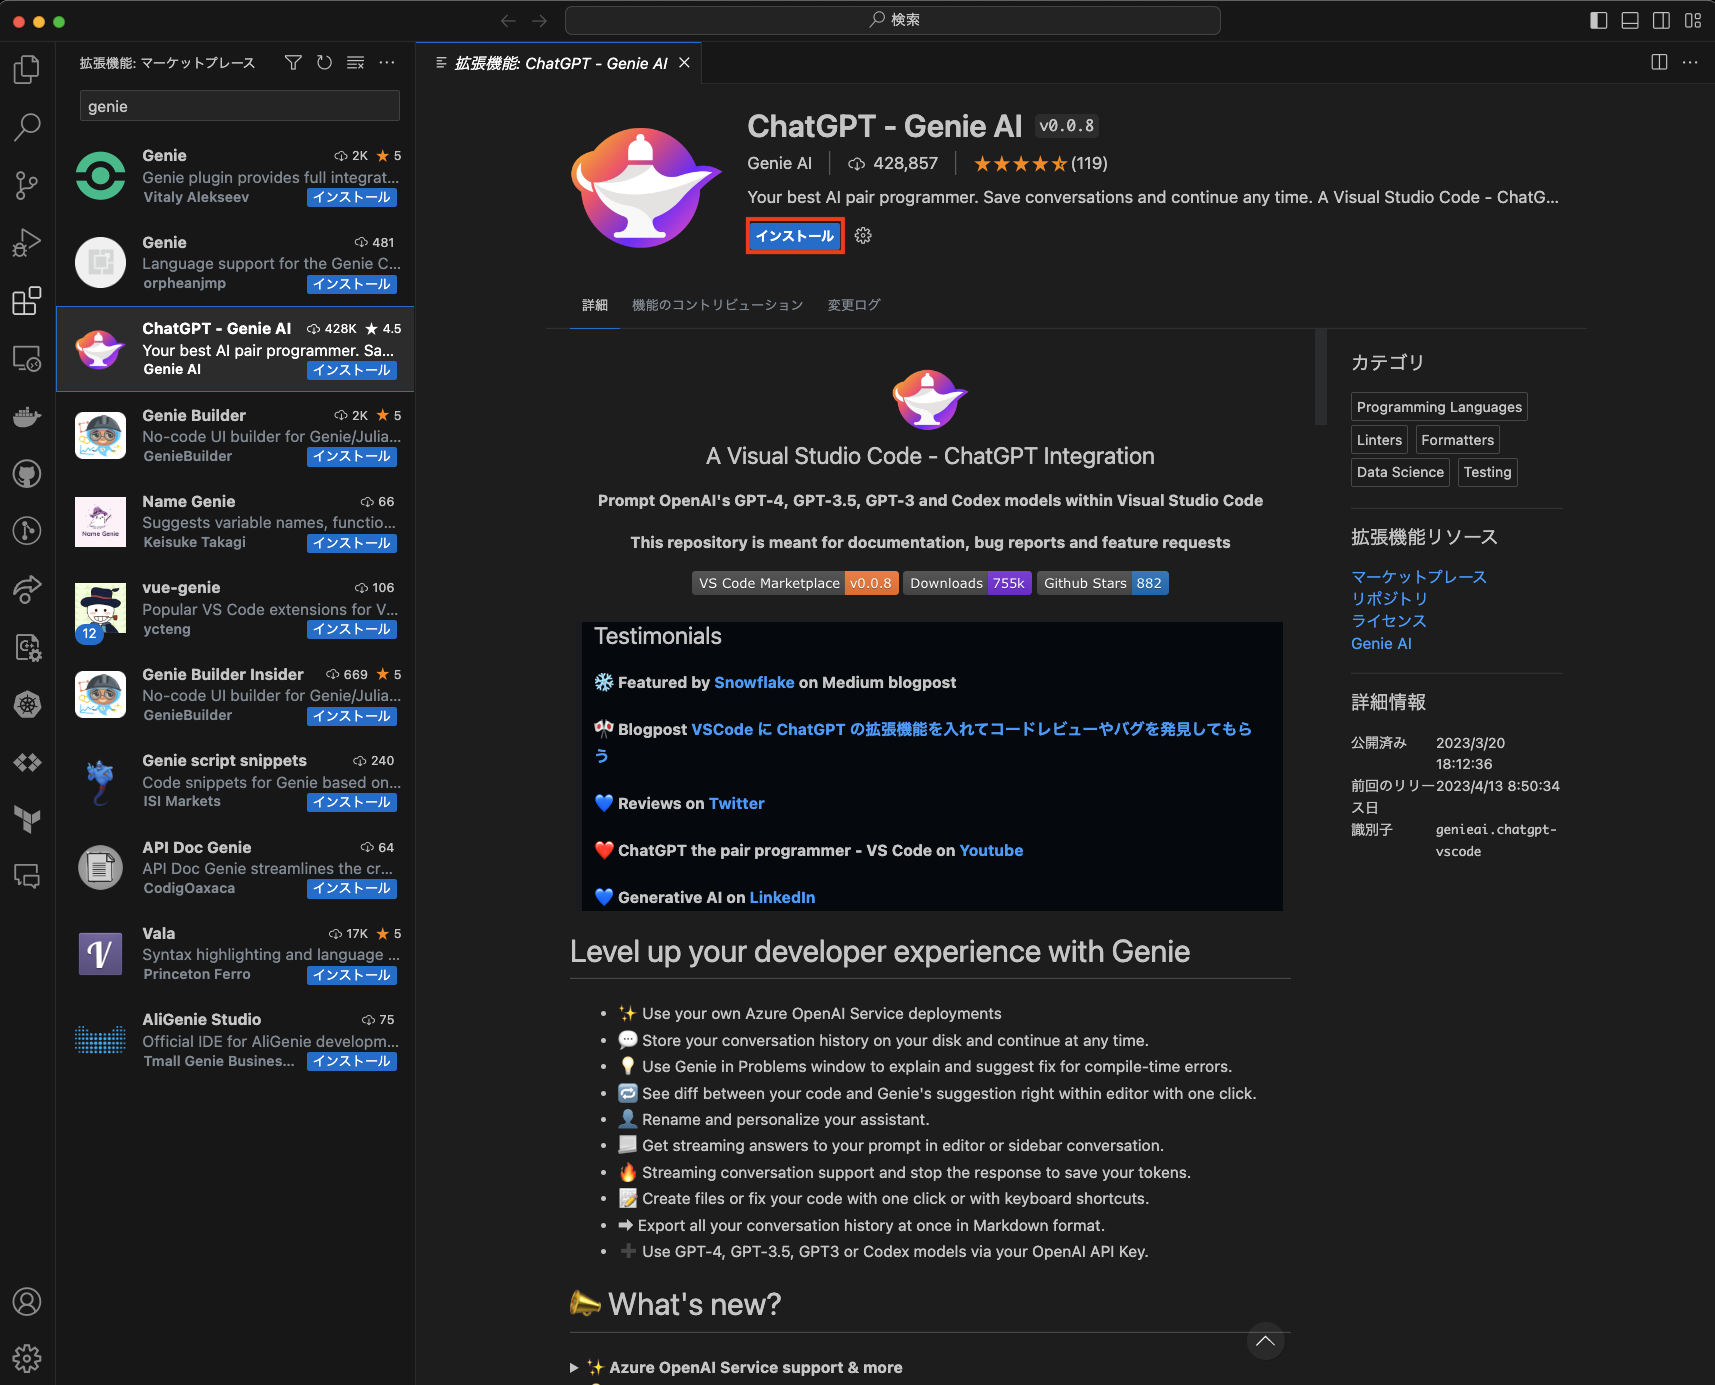1715x1385 pixels.
Task: Open the Remote Explorer view
Action: pos(27,358)
